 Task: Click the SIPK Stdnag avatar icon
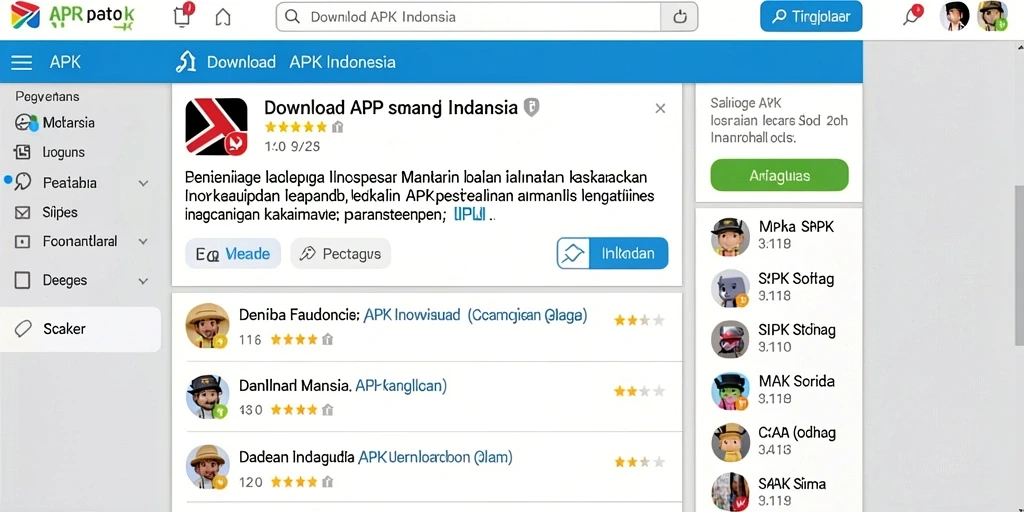[730, 339]
